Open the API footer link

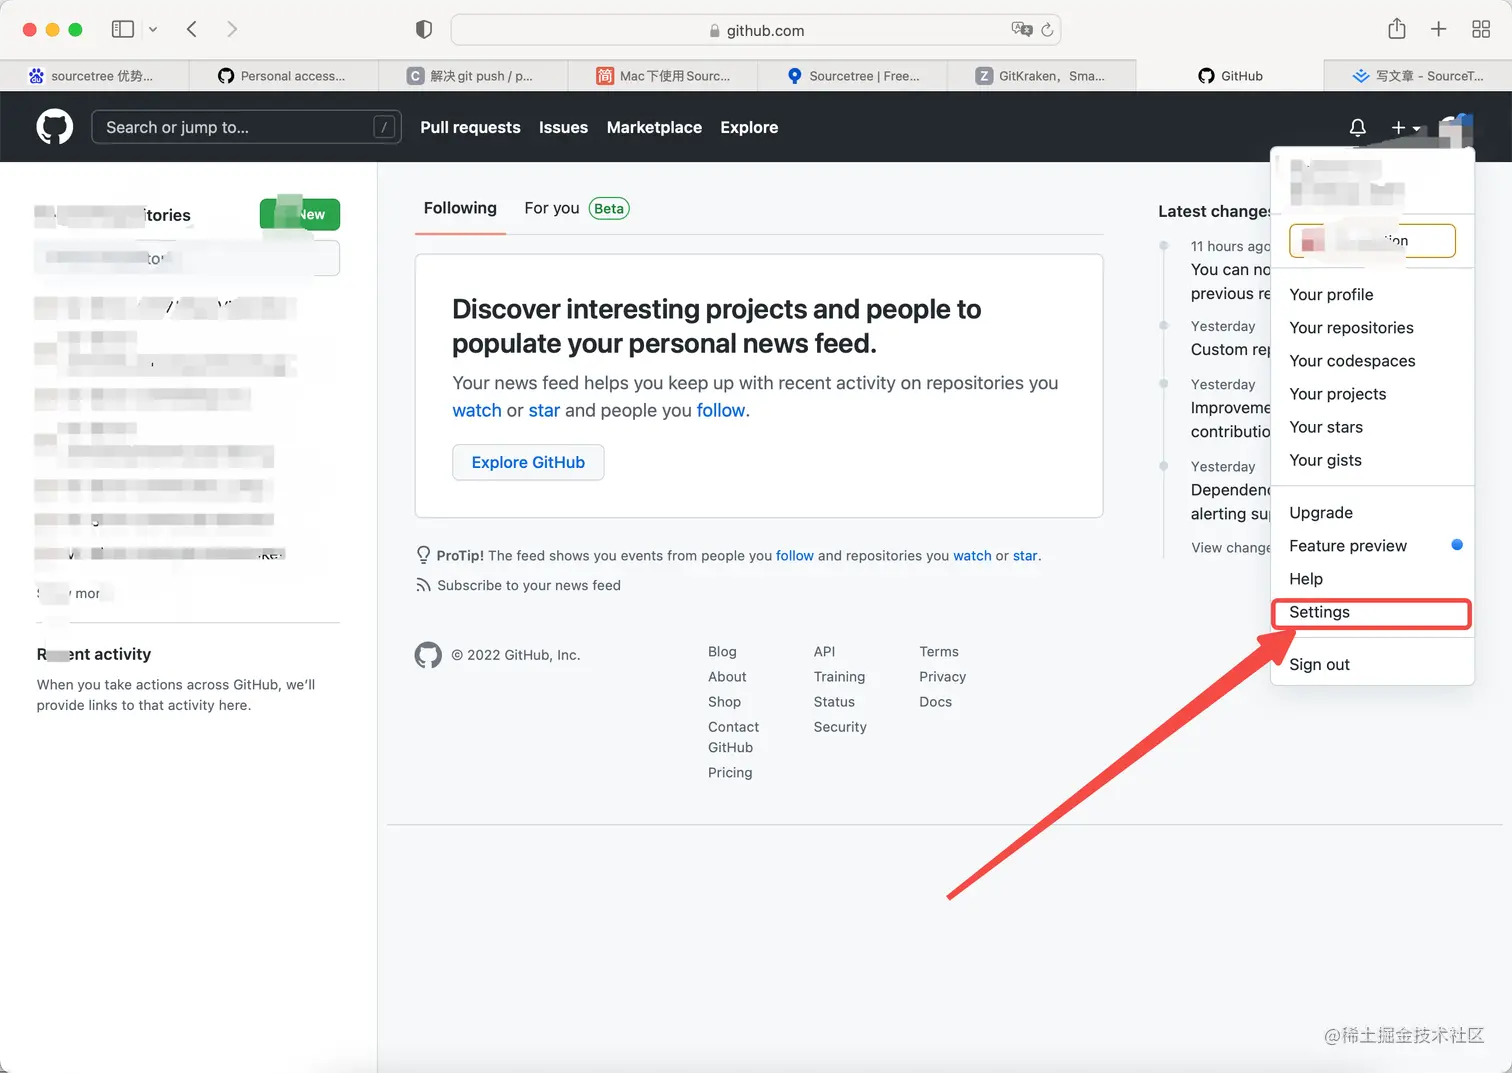tap(824, 651)
